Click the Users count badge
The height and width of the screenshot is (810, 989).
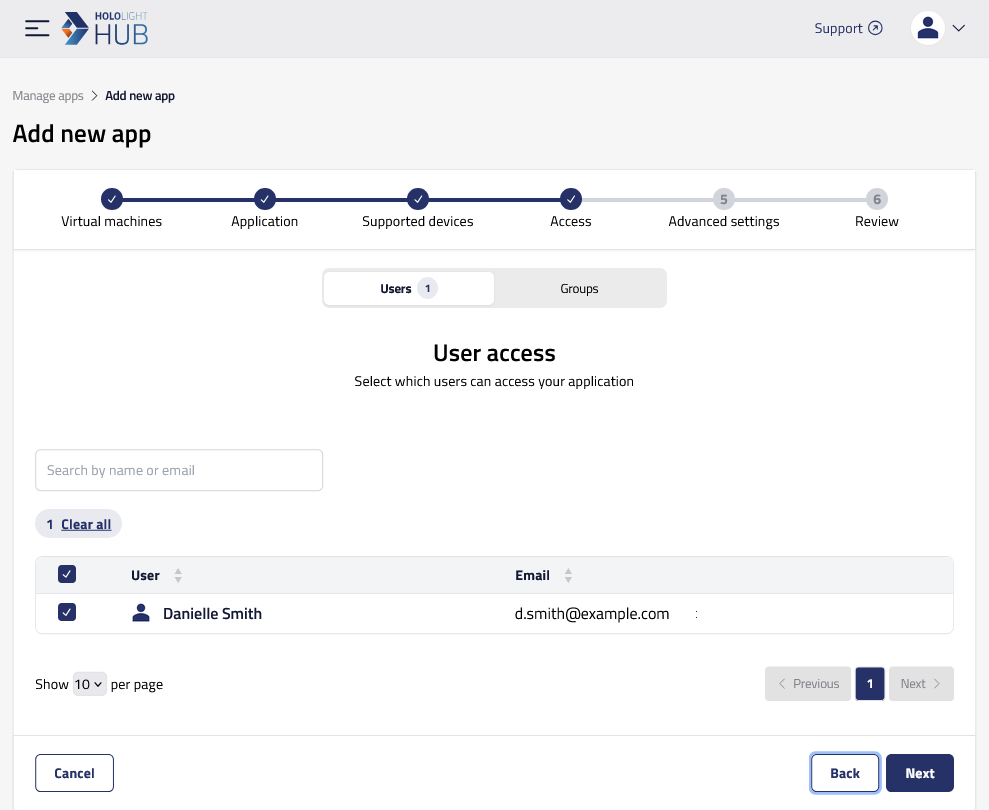[x=428, y=288]
